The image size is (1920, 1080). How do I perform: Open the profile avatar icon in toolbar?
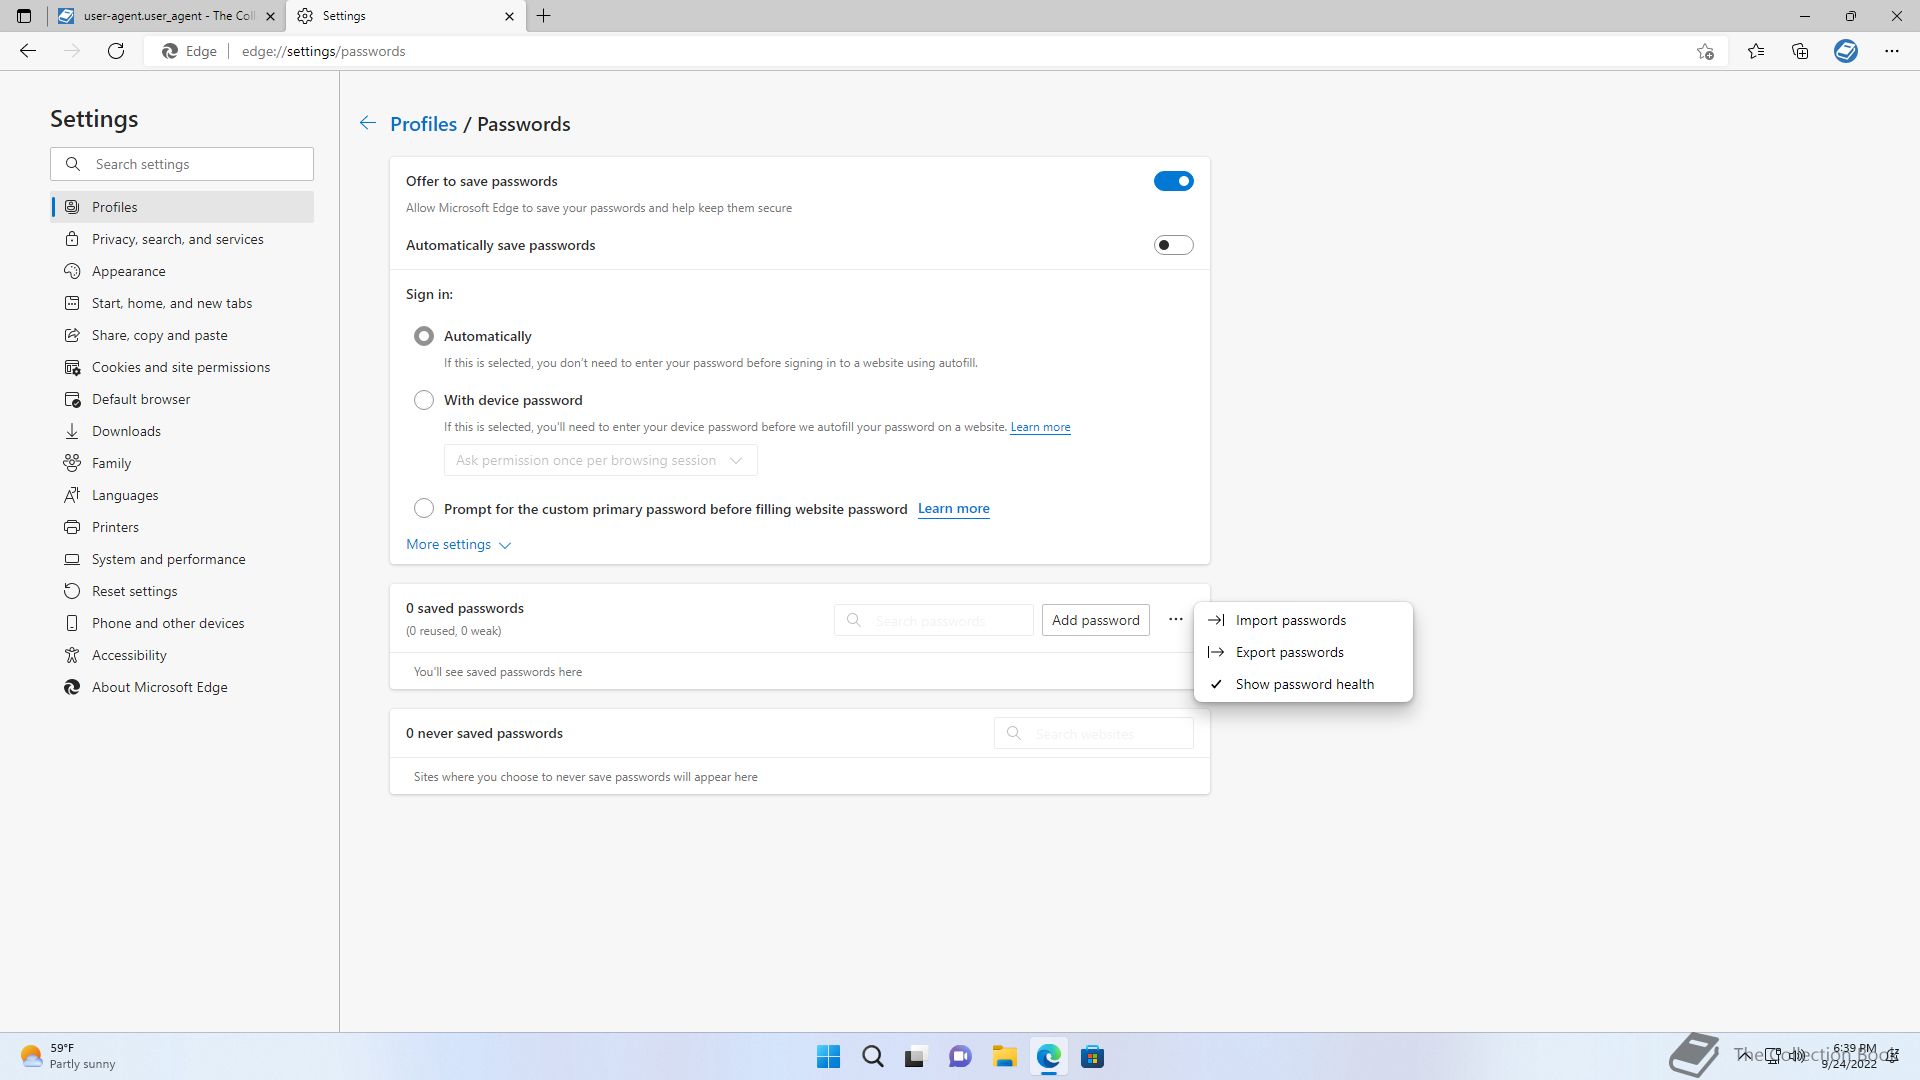pos(1845,51)
